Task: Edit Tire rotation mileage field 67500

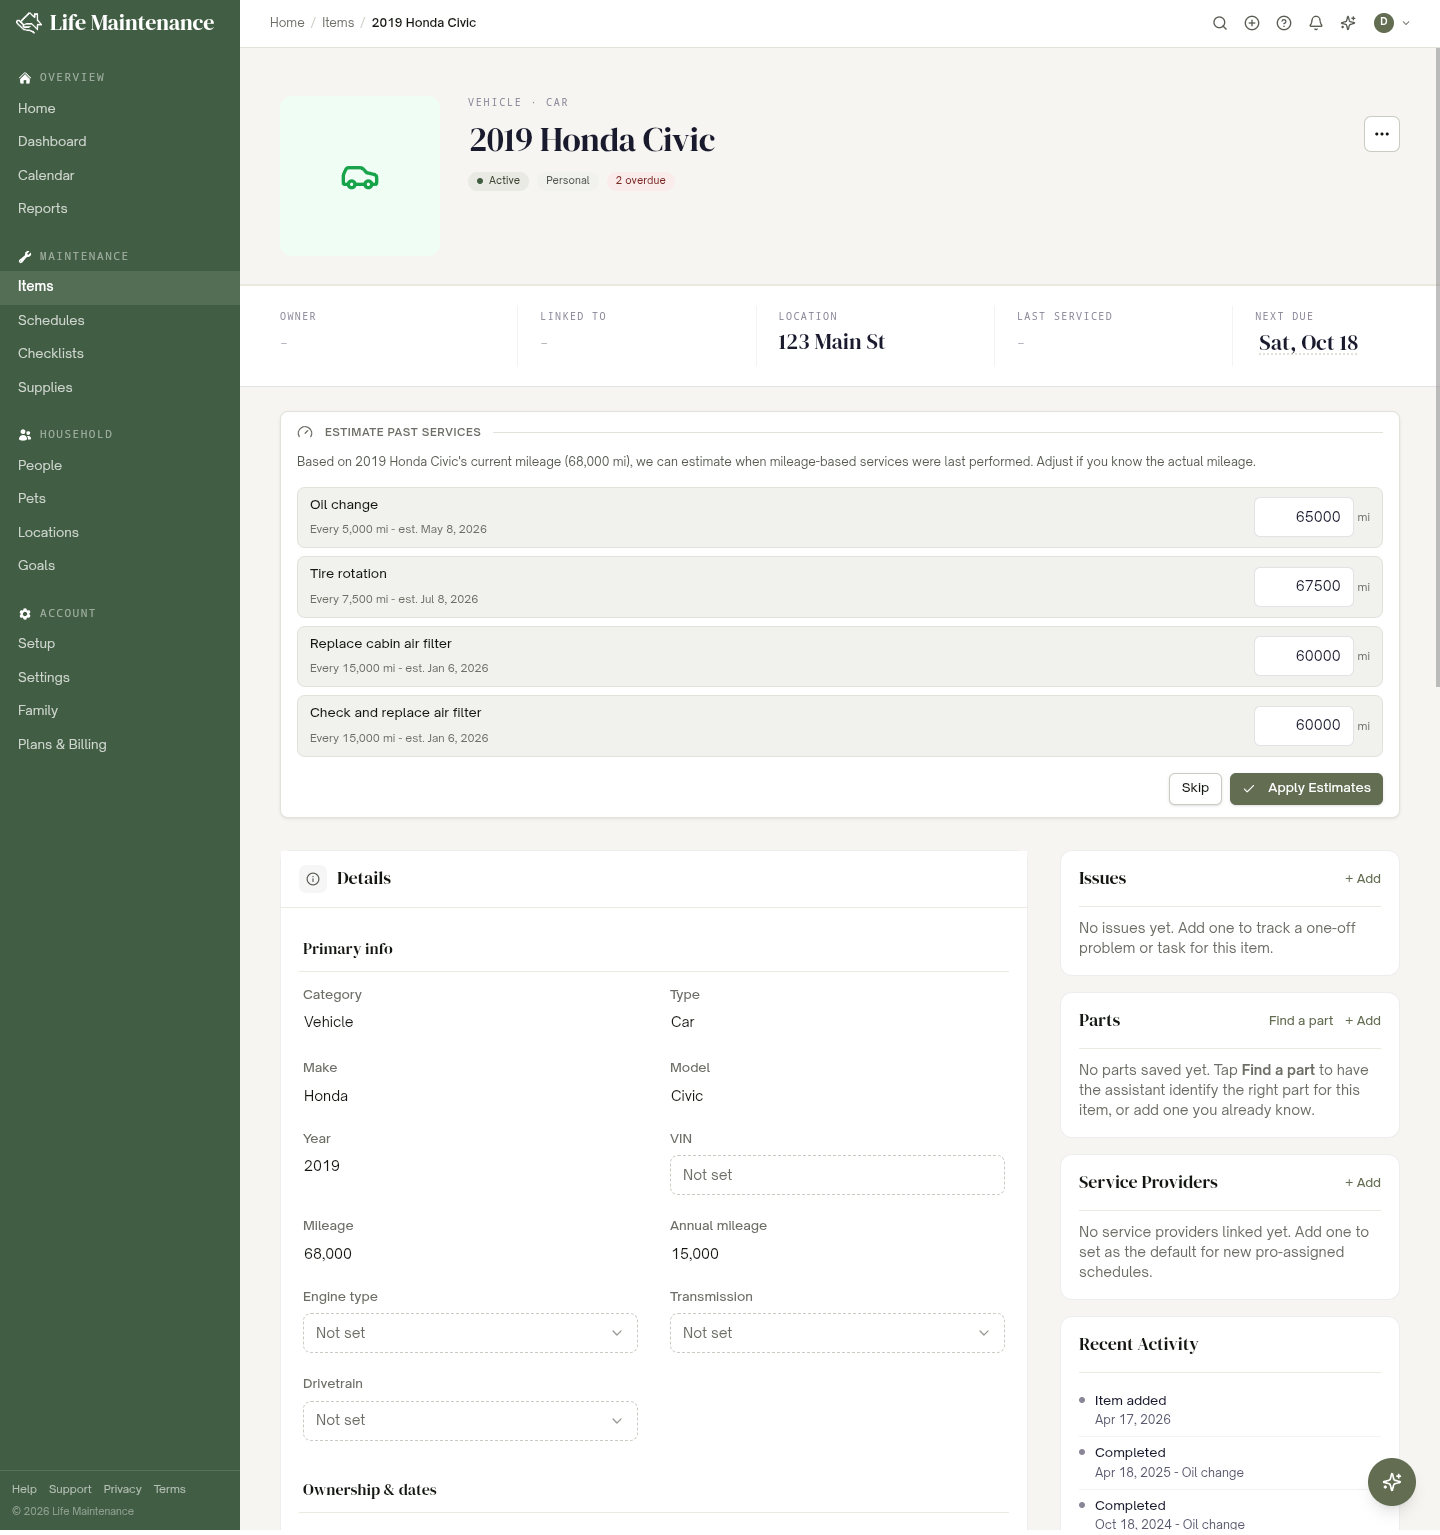Action: tap(1304, 587)
